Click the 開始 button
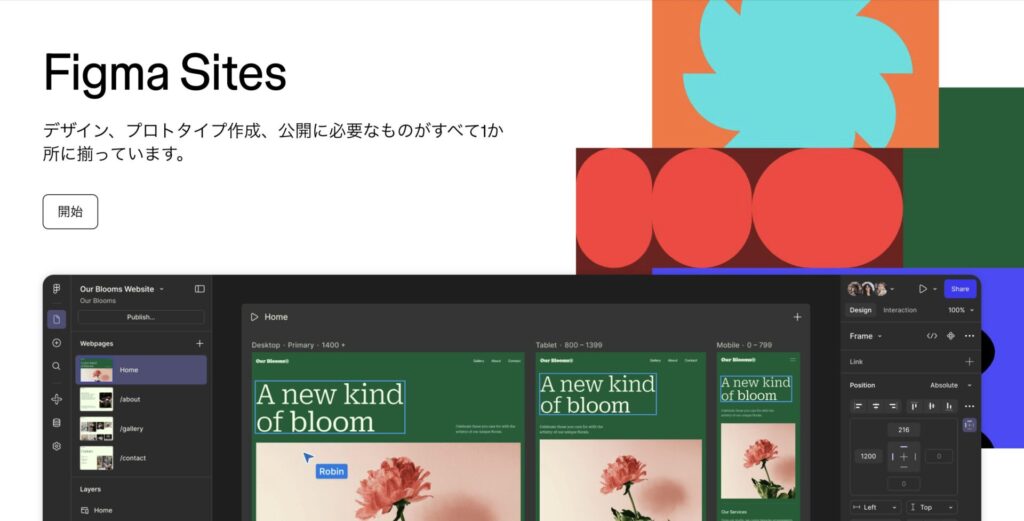Screen dimensions: 1024x521 click(x=70, y=212)
